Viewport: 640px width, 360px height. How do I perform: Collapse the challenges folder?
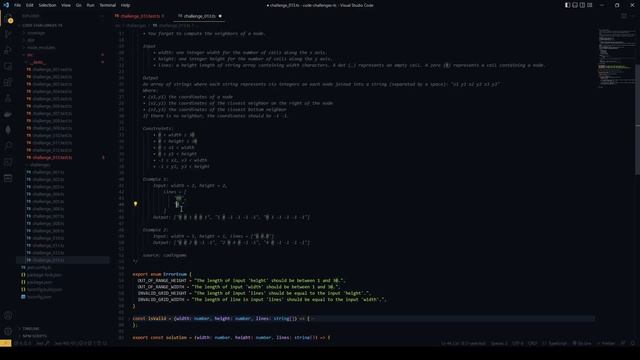point(40,165)
